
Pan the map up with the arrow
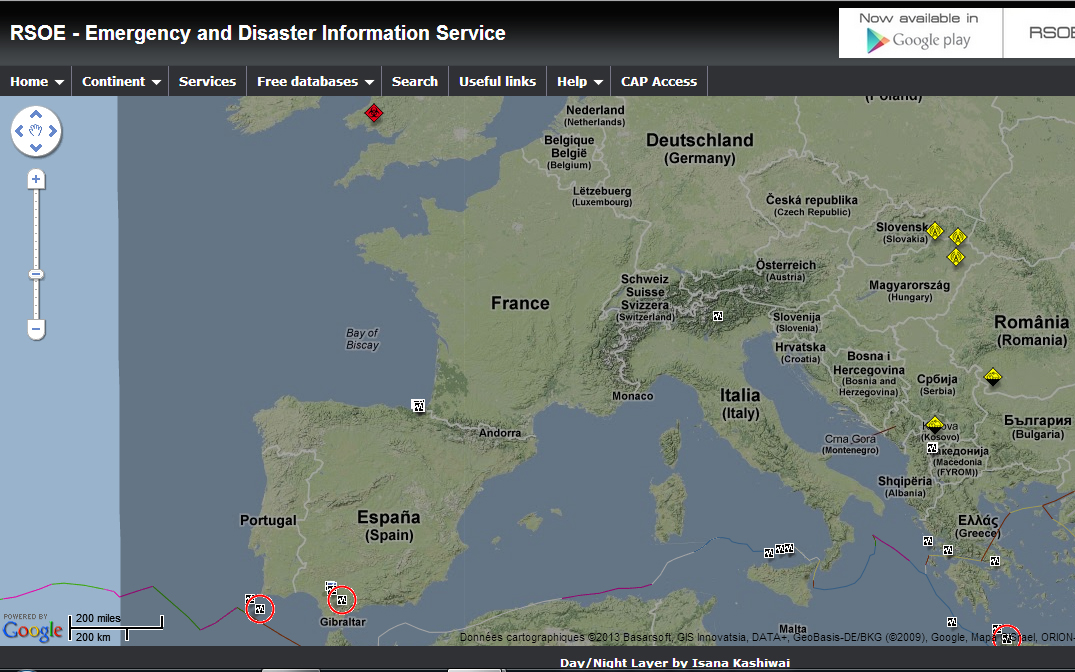click(x=36, y=114)
